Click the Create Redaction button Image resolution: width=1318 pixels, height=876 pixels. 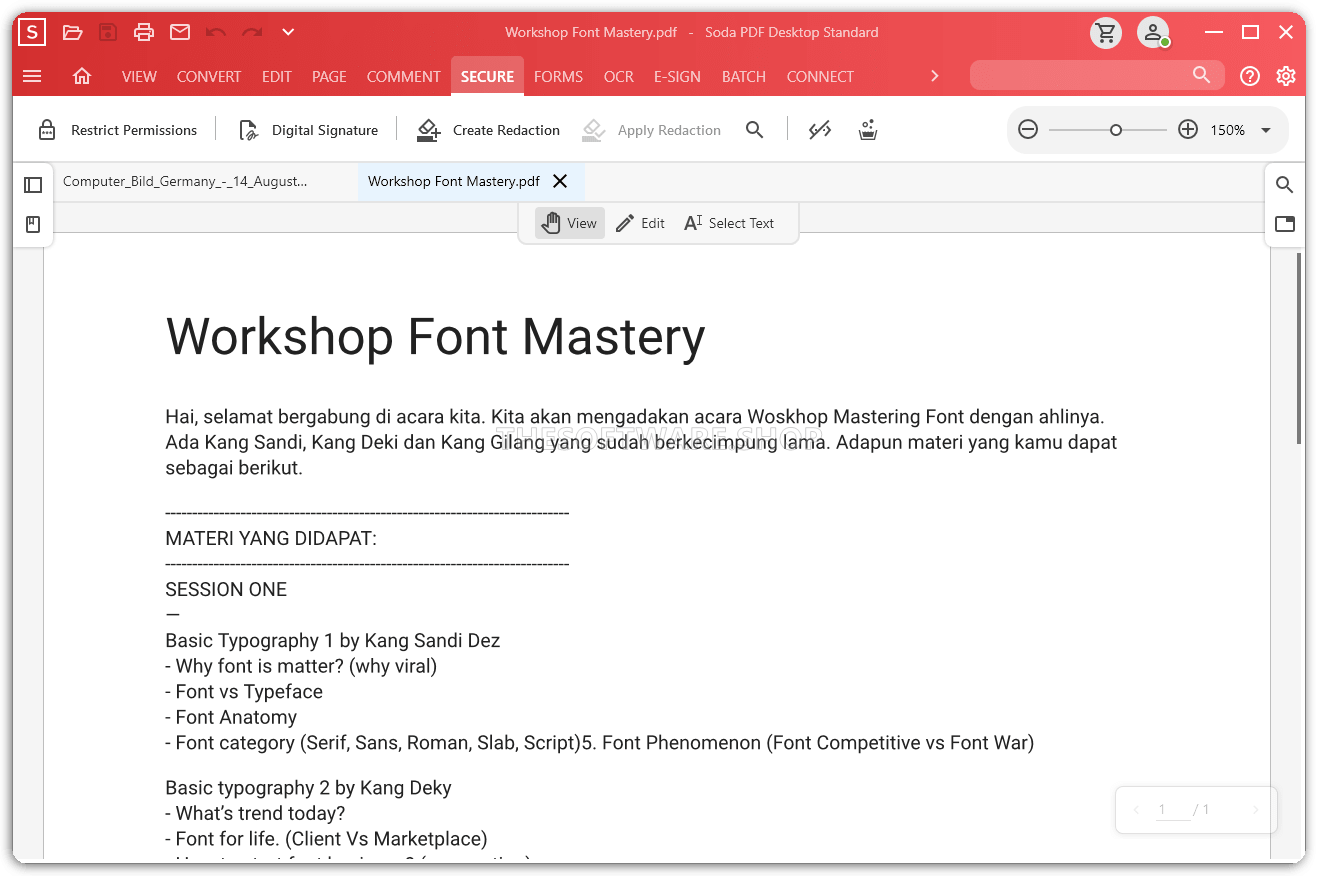pos(489,130)
